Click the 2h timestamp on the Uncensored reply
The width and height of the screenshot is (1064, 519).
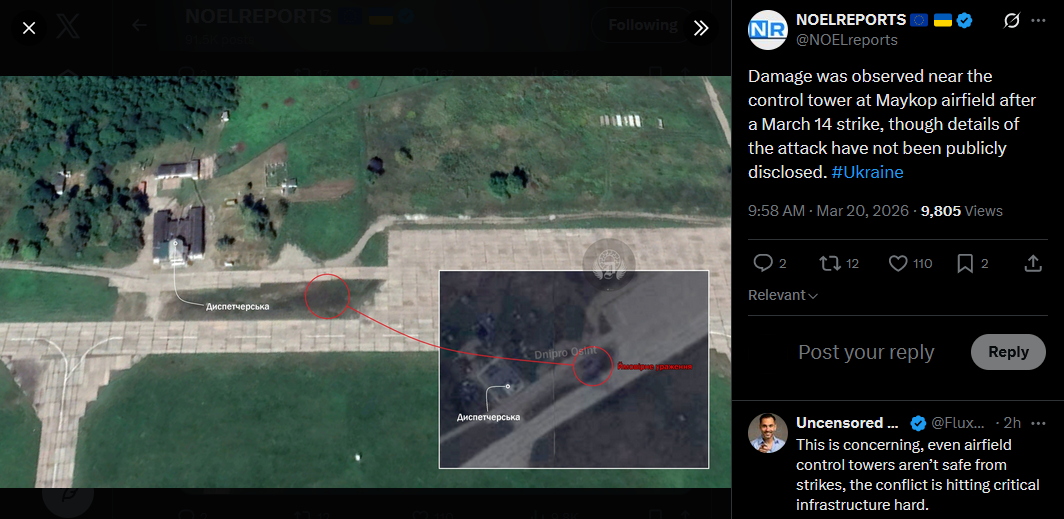1012,423
